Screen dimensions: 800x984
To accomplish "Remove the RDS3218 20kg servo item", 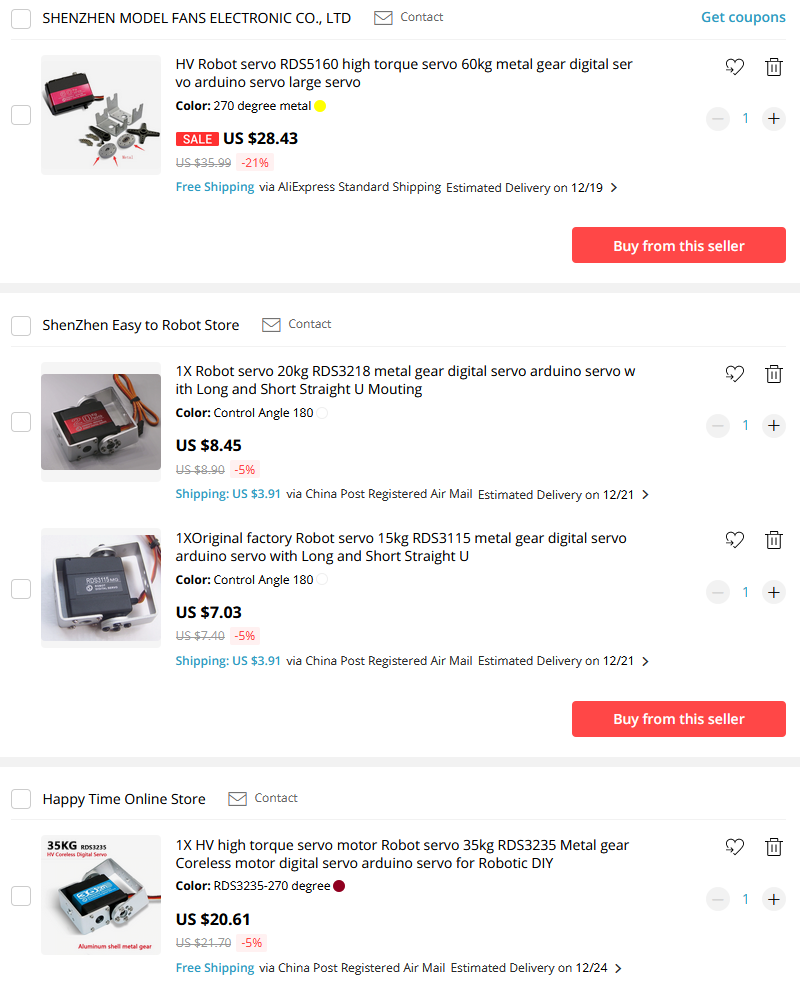I will [774, 373].
